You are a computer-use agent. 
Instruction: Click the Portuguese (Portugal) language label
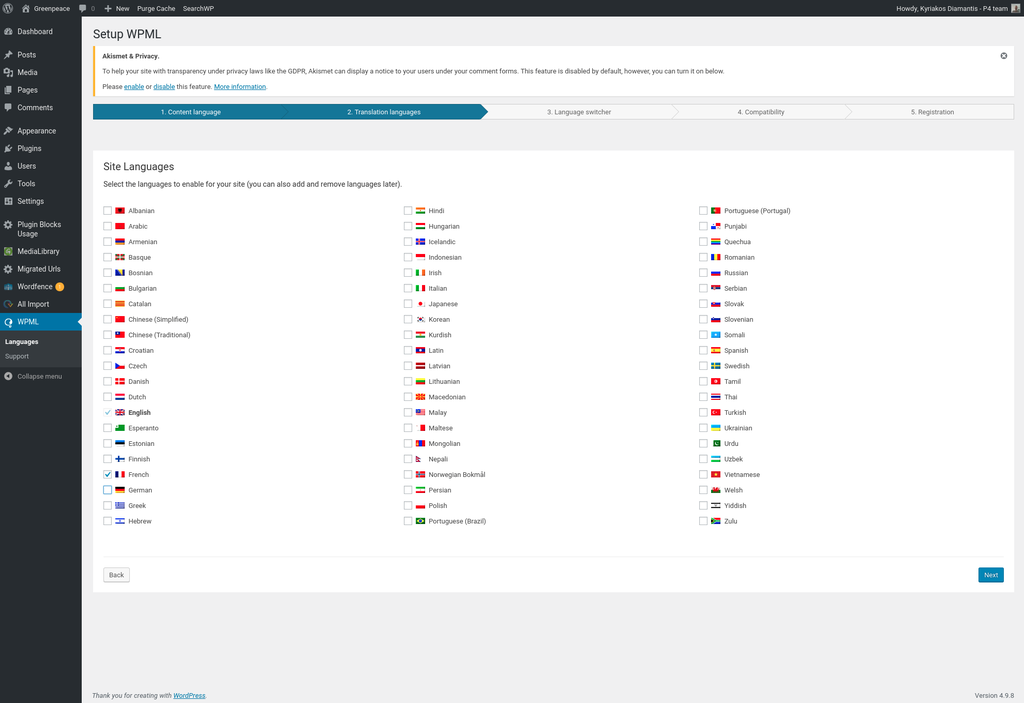pos(757,211)
